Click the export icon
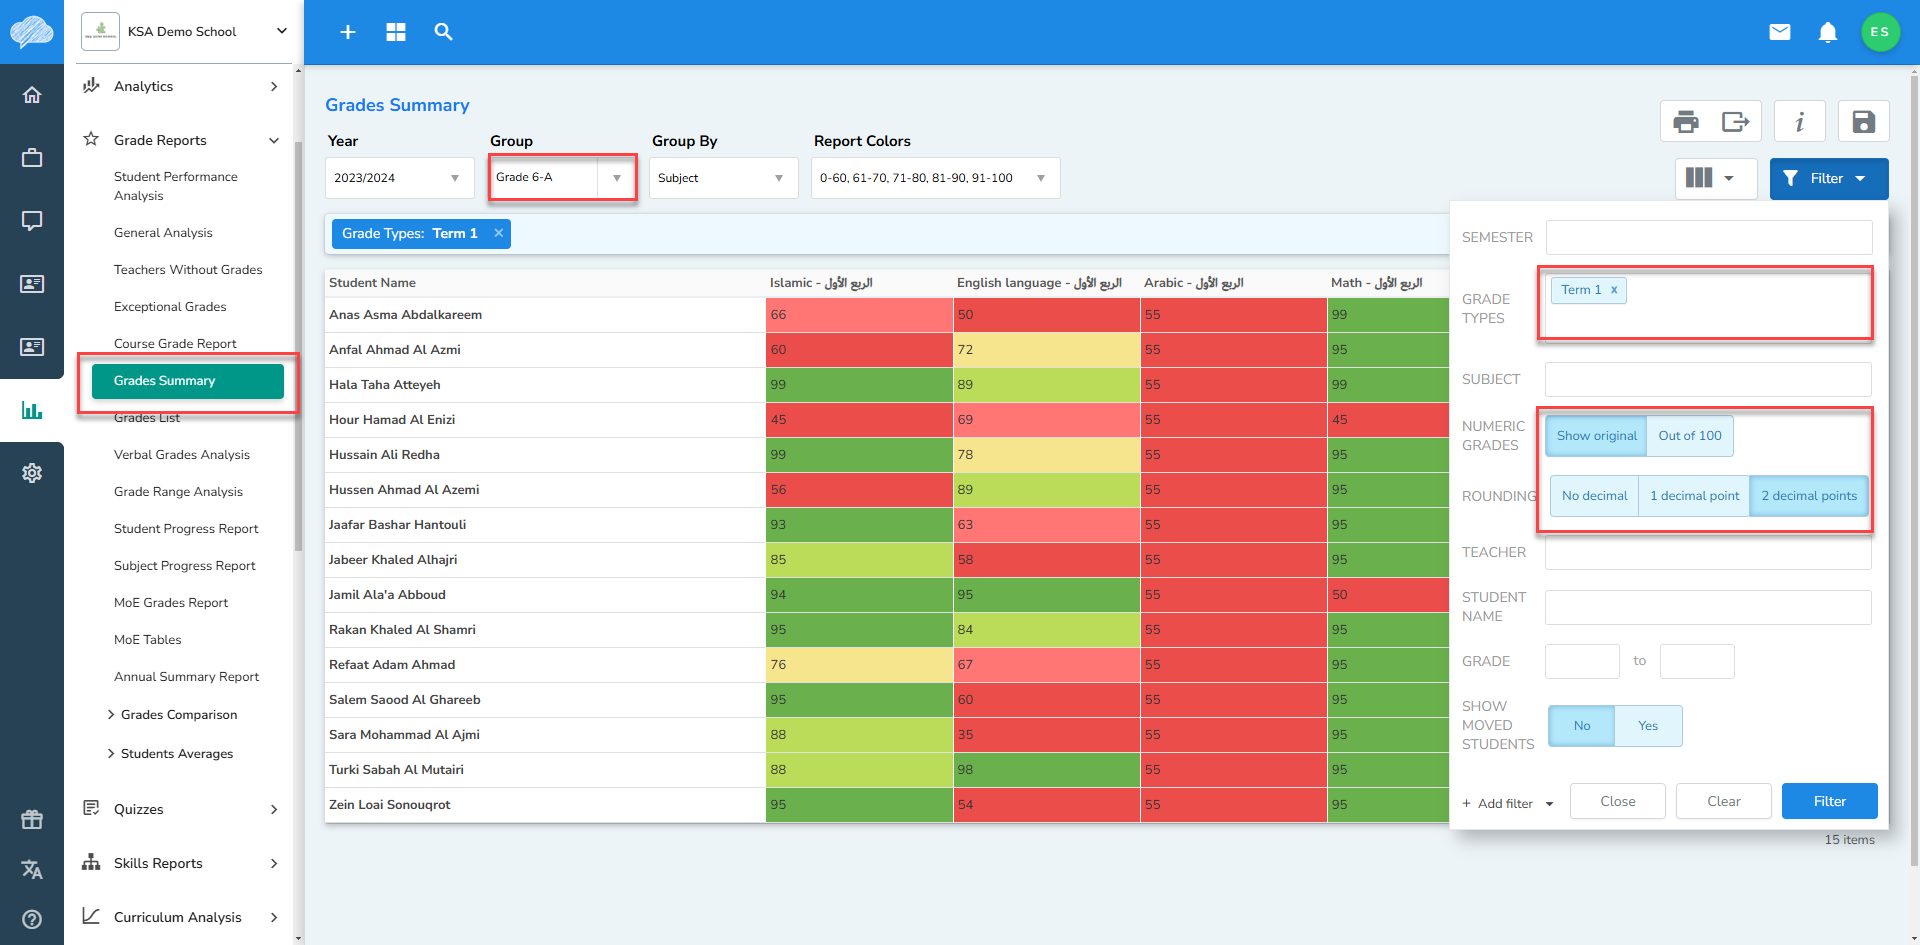 point(1735,122)
